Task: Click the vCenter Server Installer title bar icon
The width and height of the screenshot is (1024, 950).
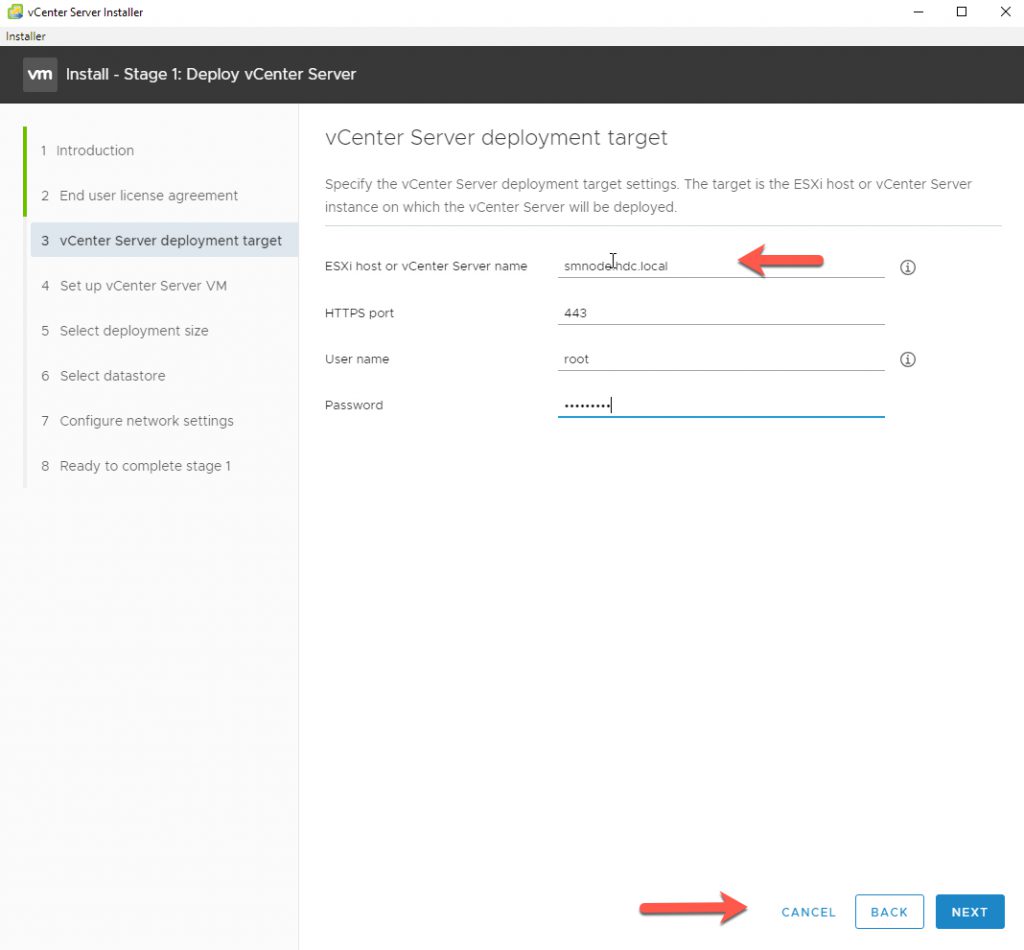Action: pos(14,12)
